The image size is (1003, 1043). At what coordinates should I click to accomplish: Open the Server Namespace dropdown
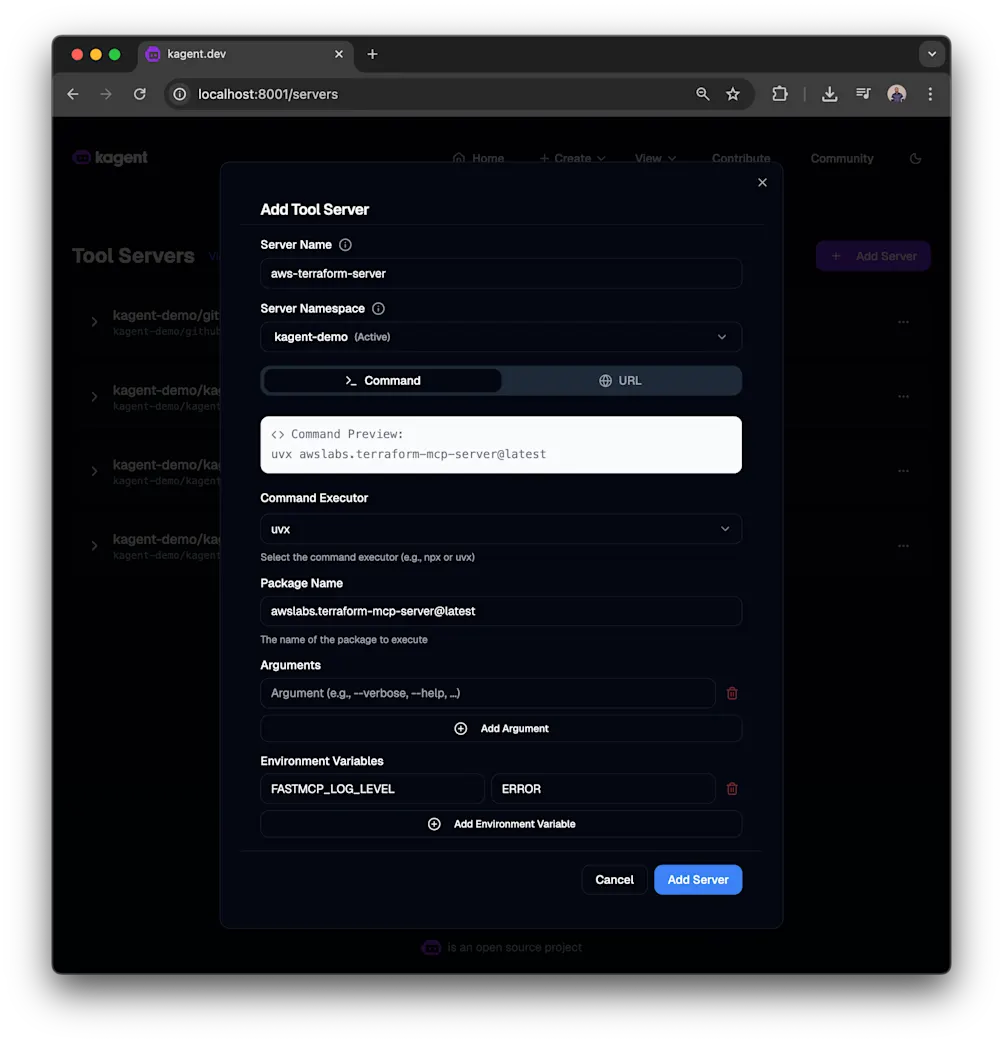click(500, 337)
